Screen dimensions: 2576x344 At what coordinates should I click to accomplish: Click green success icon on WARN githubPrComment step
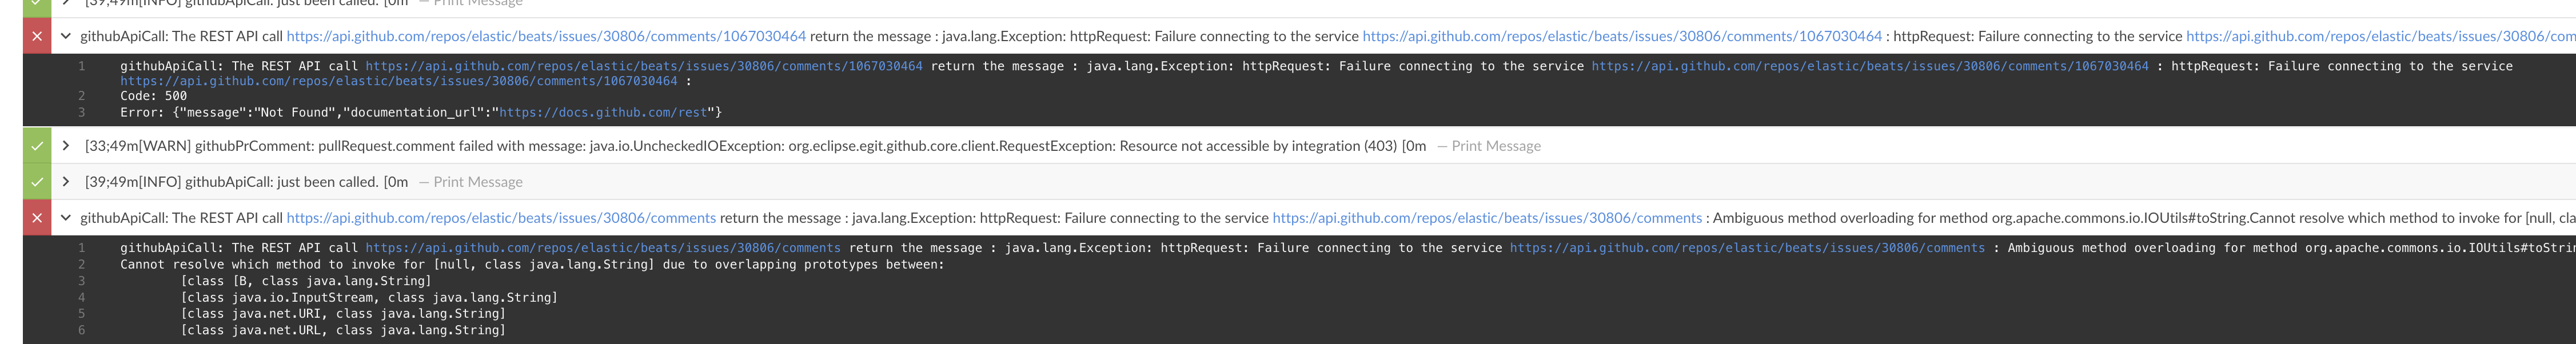(37, 146)
